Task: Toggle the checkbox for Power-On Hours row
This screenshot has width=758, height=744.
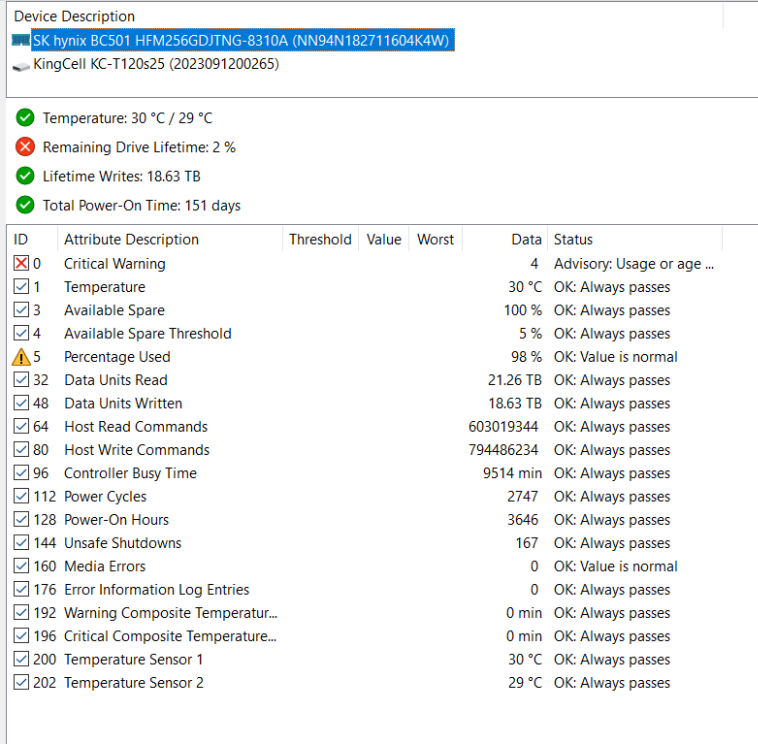Action: [x=21, y=520]
